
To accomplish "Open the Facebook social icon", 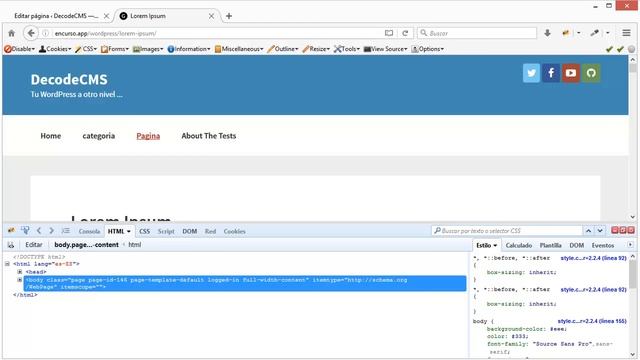I will [551, 73].
